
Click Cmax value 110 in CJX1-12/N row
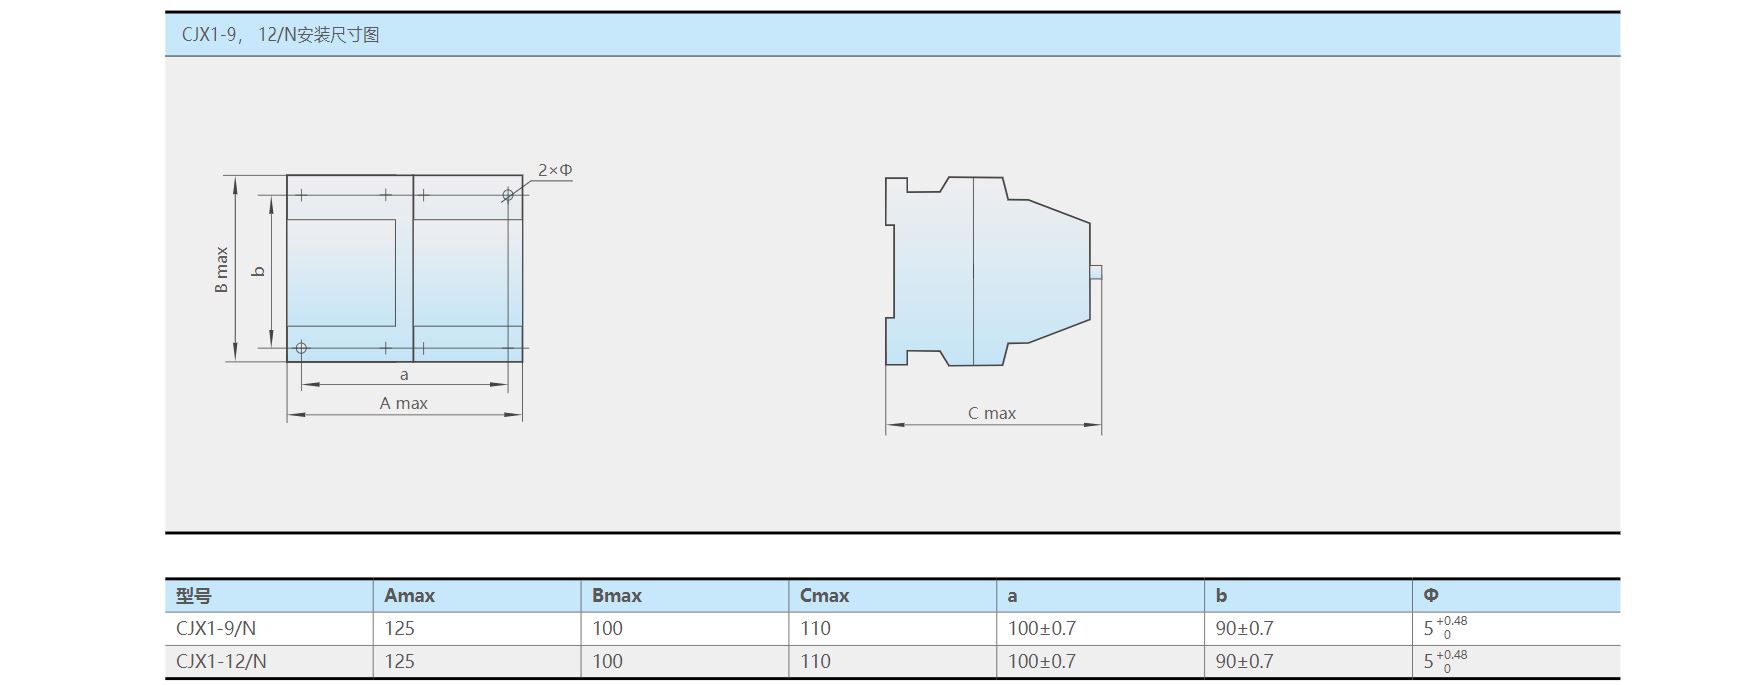815,662
